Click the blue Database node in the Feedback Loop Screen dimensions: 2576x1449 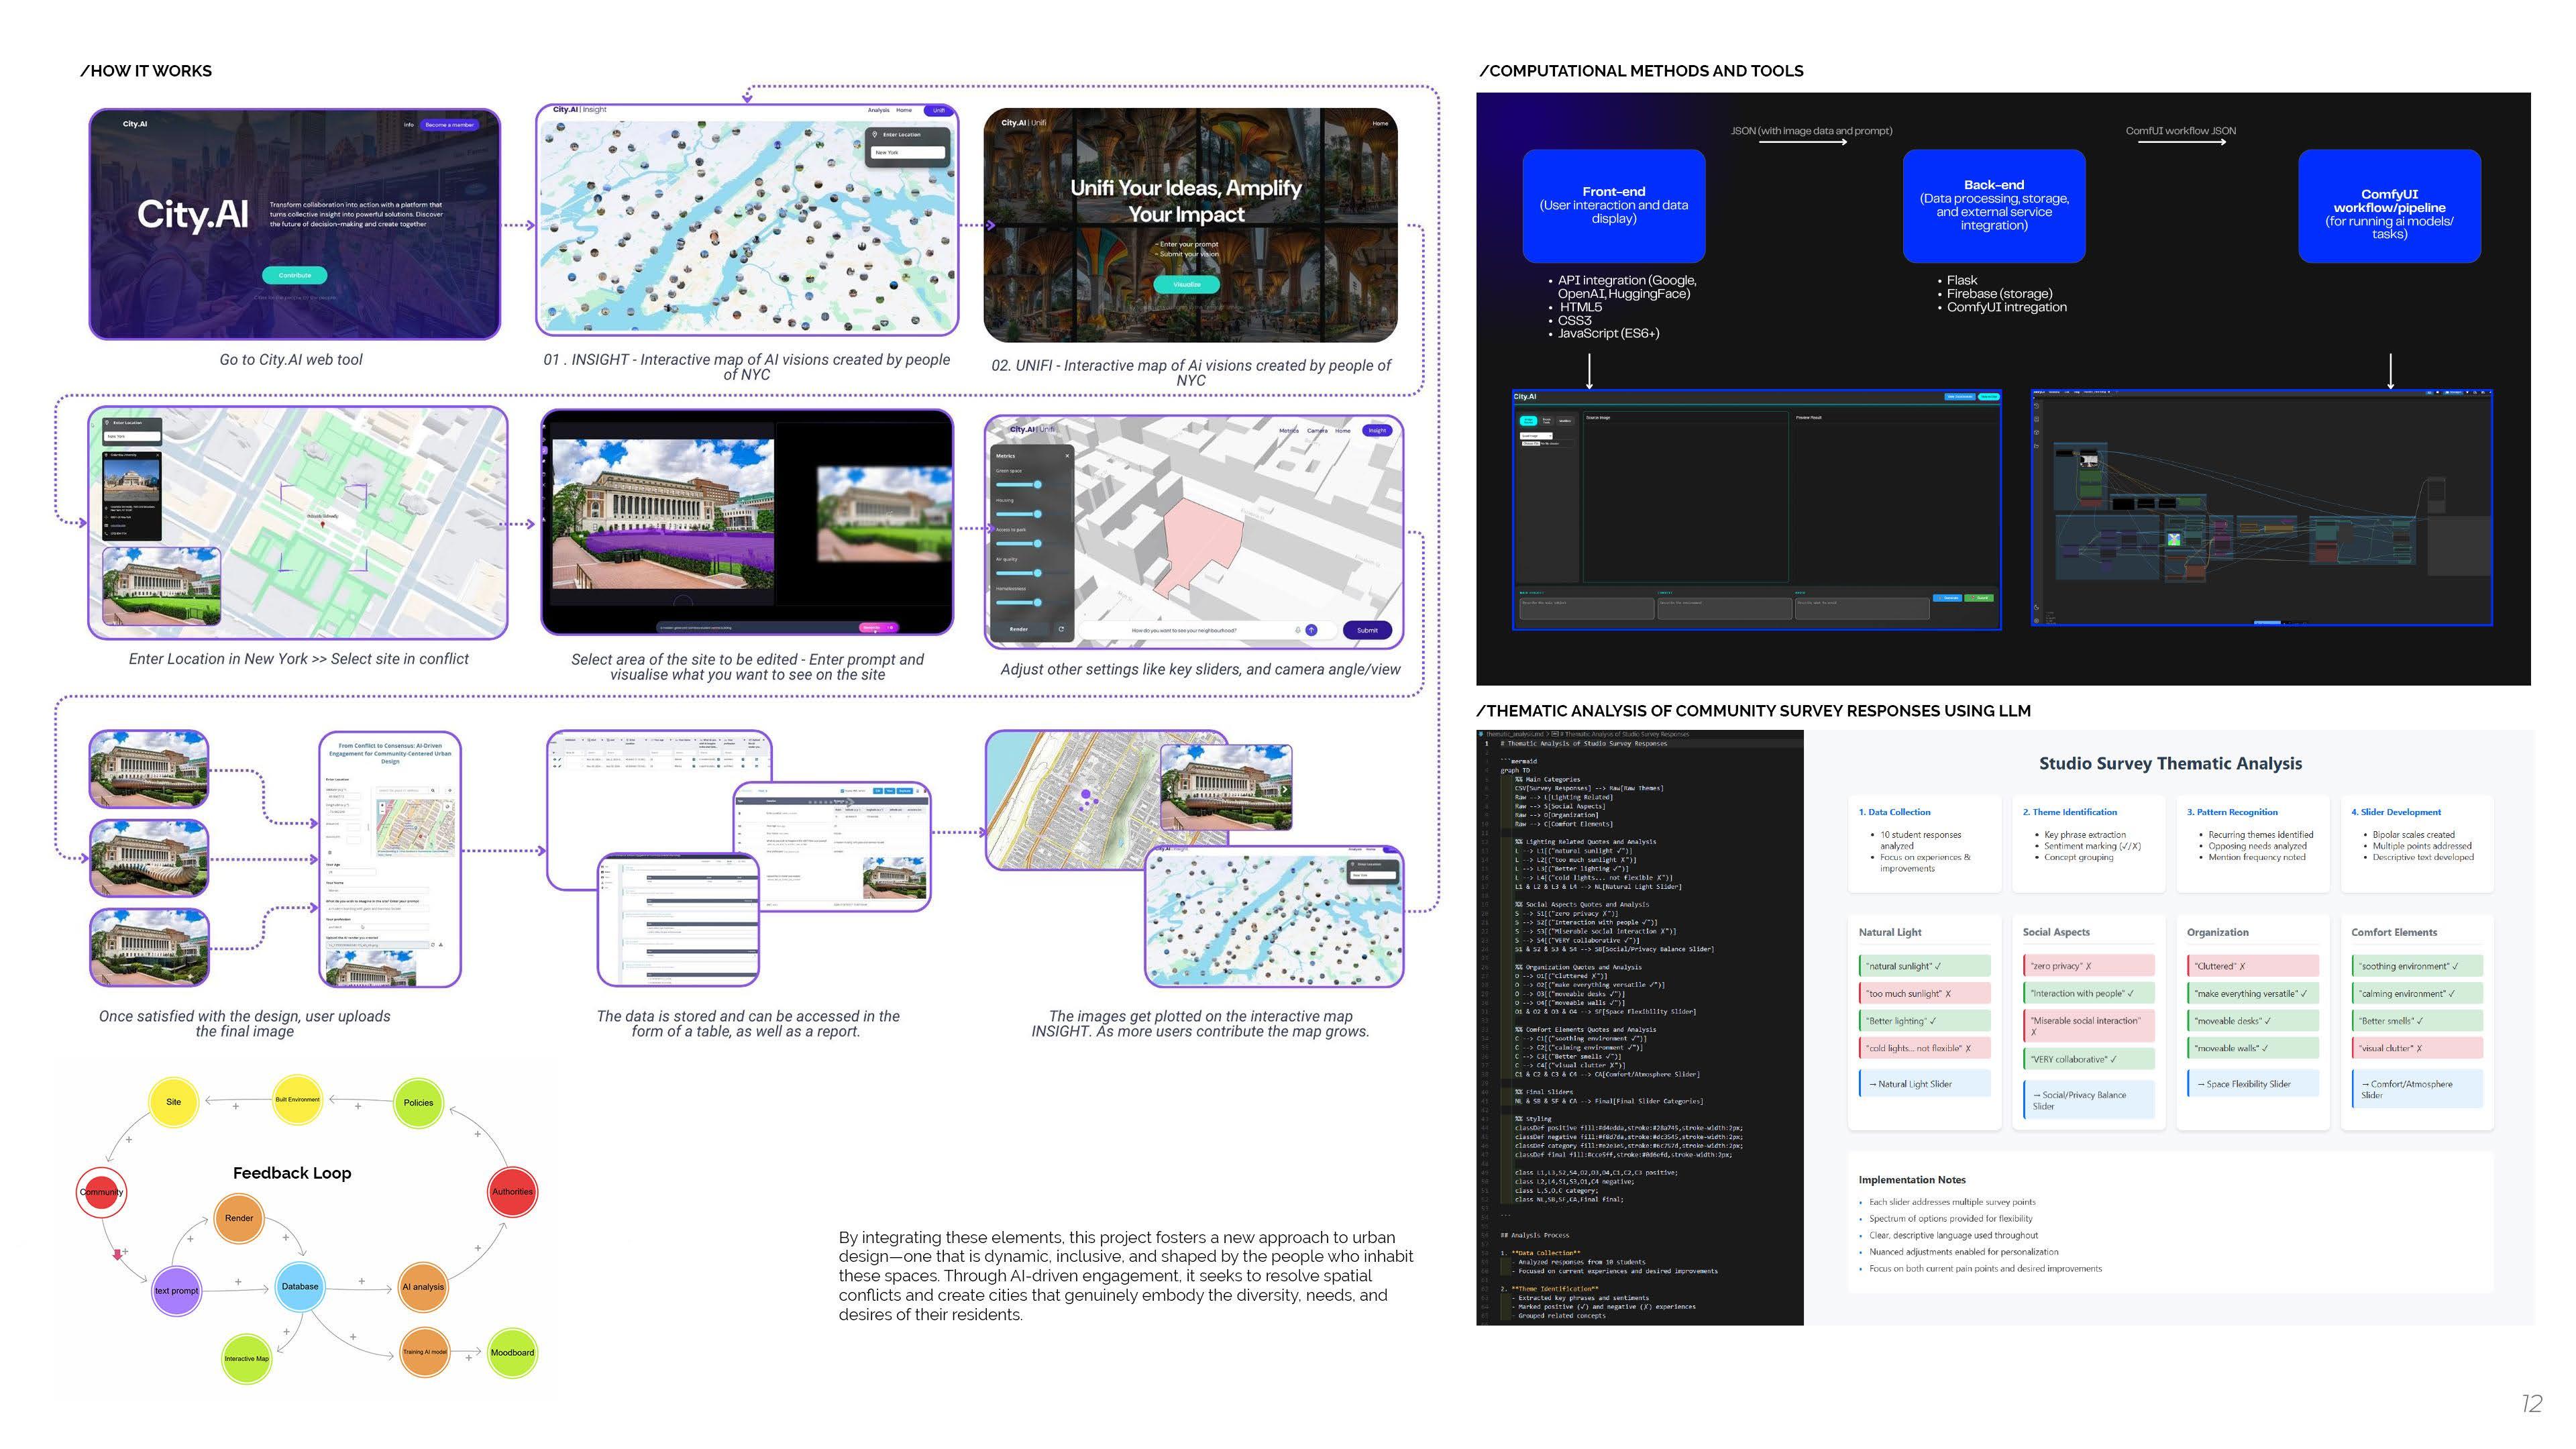(x=299, y=1286)
